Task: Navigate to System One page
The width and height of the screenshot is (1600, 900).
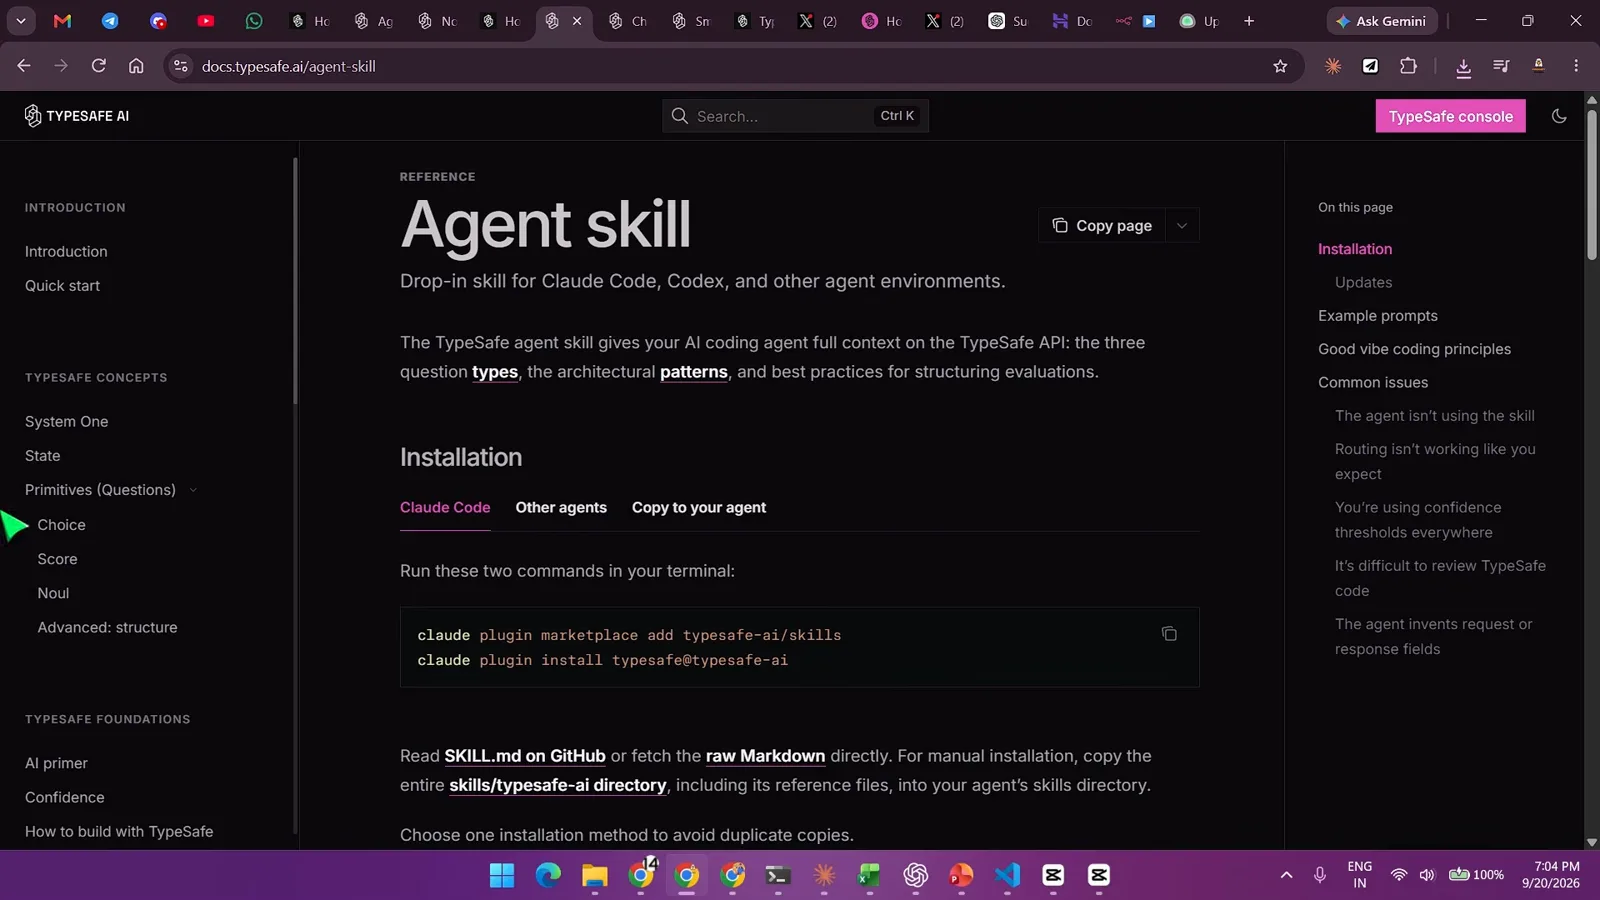Action: 66,422
